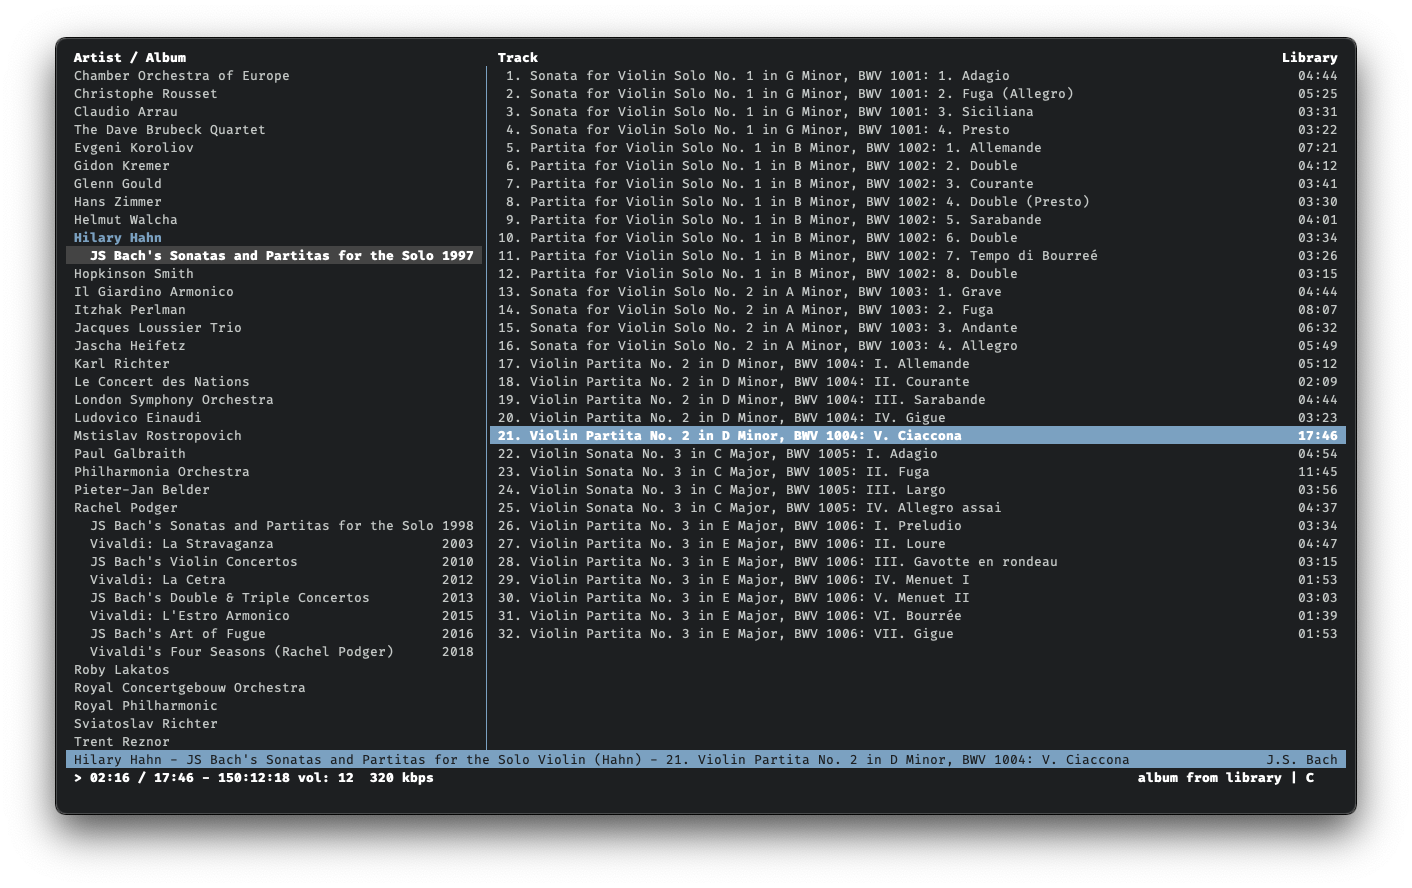Screen dimensions: 1412x888
Task: Select track 23, BWV 1005 Fuga
Action: [917, 472]
